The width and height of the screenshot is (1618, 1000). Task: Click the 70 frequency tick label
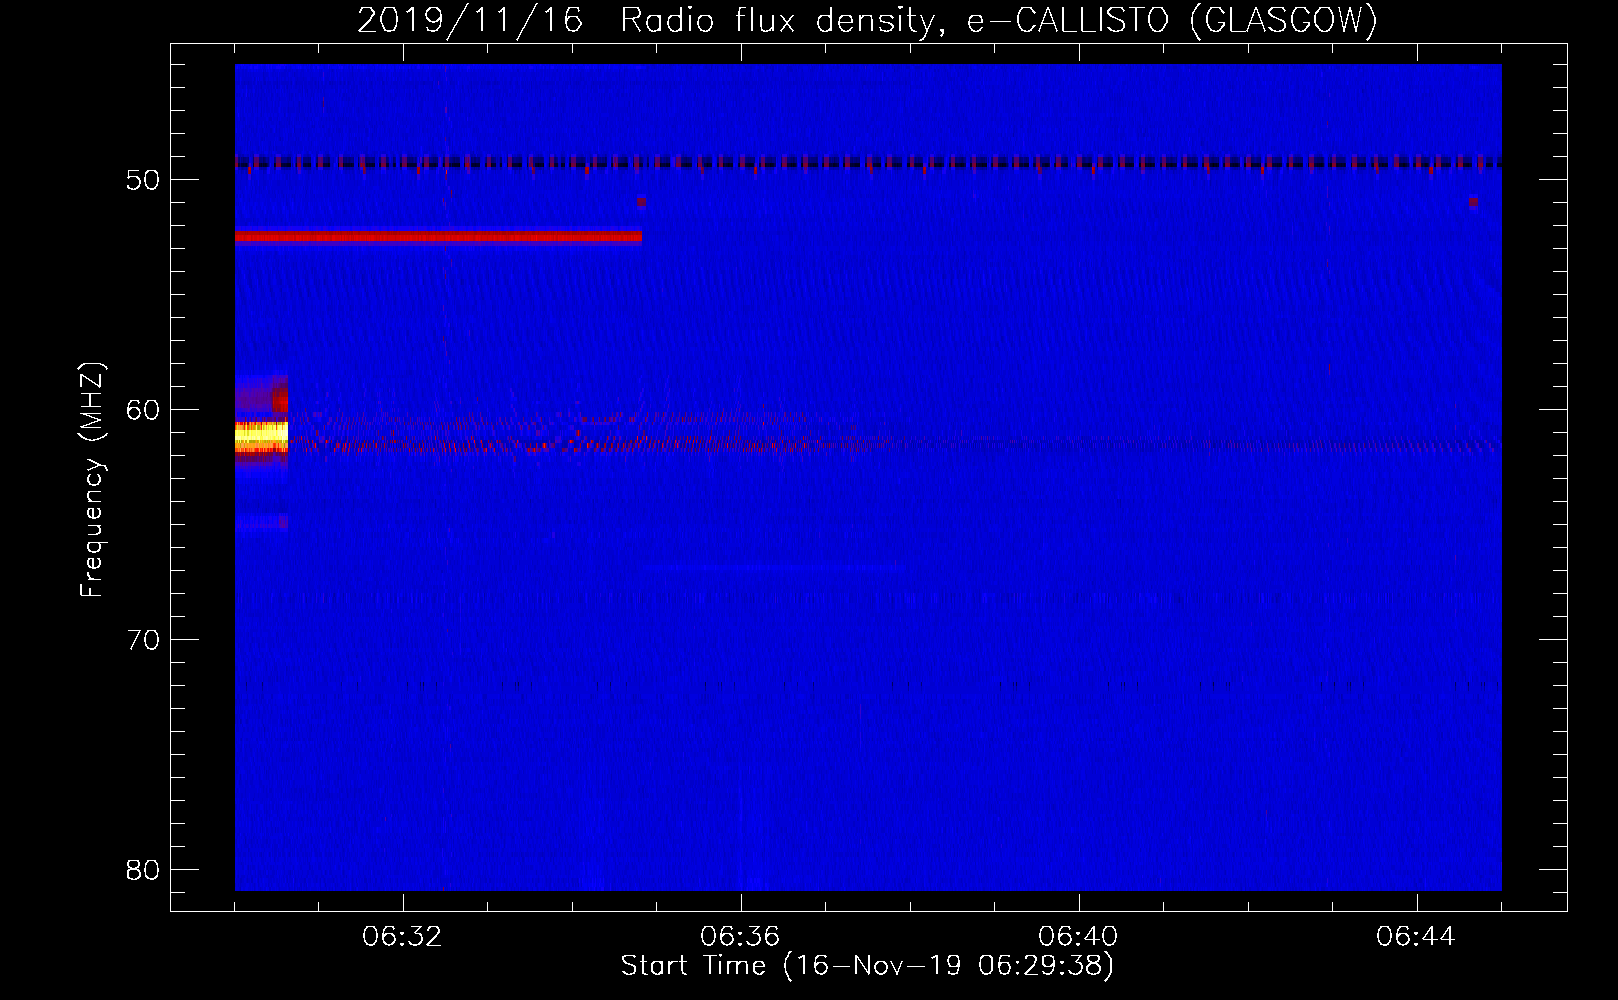click(x=143, y=639)
